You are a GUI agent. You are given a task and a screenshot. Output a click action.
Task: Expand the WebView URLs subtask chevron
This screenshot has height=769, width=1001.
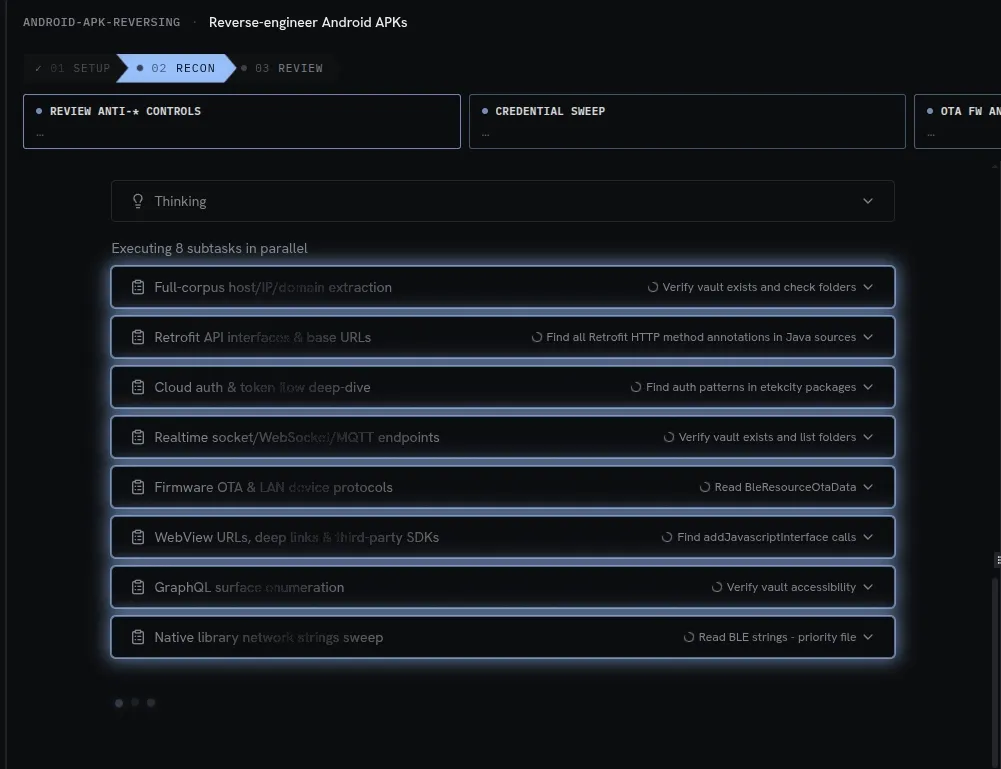point(868,537)
